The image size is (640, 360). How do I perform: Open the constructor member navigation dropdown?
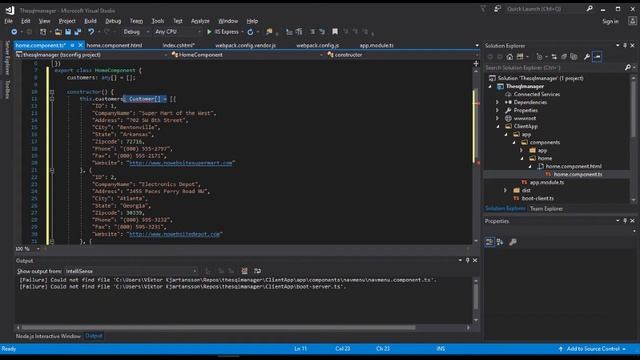click(402, 55)
